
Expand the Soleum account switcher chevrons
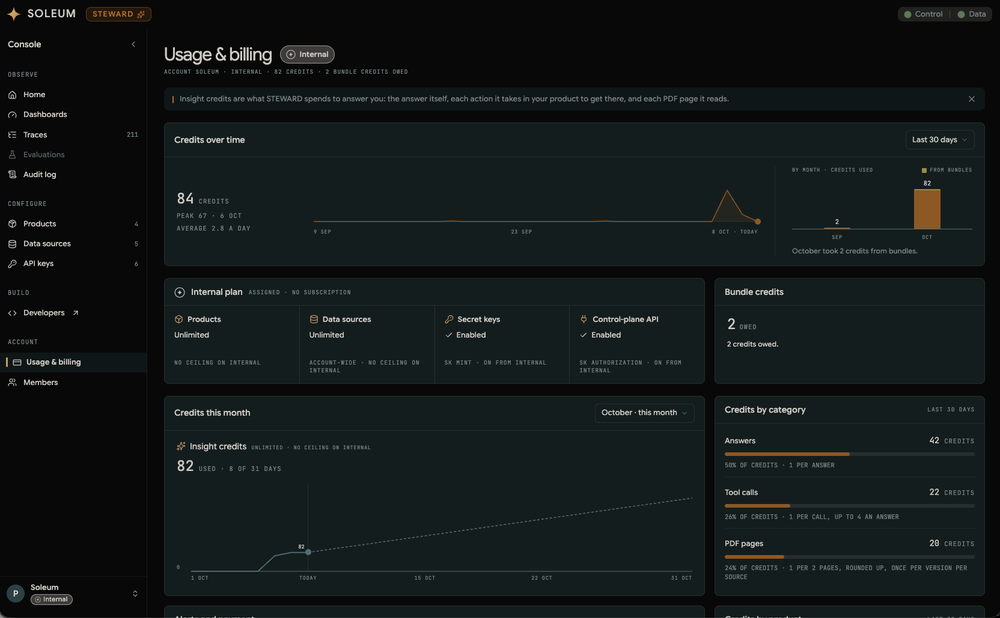pyautogui.click(x=135, y=594)
